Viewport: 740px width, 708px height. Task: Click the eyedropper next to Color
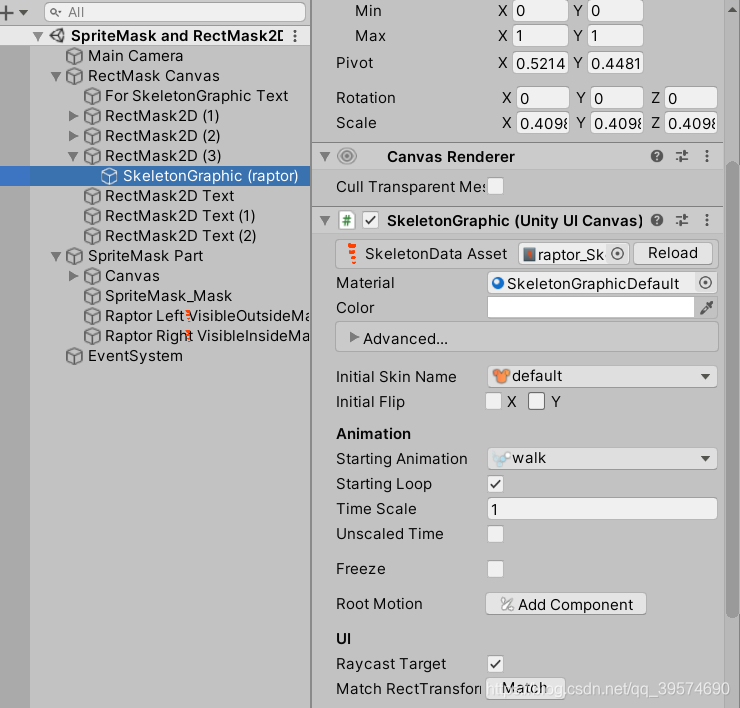click(x=706, y=308)
